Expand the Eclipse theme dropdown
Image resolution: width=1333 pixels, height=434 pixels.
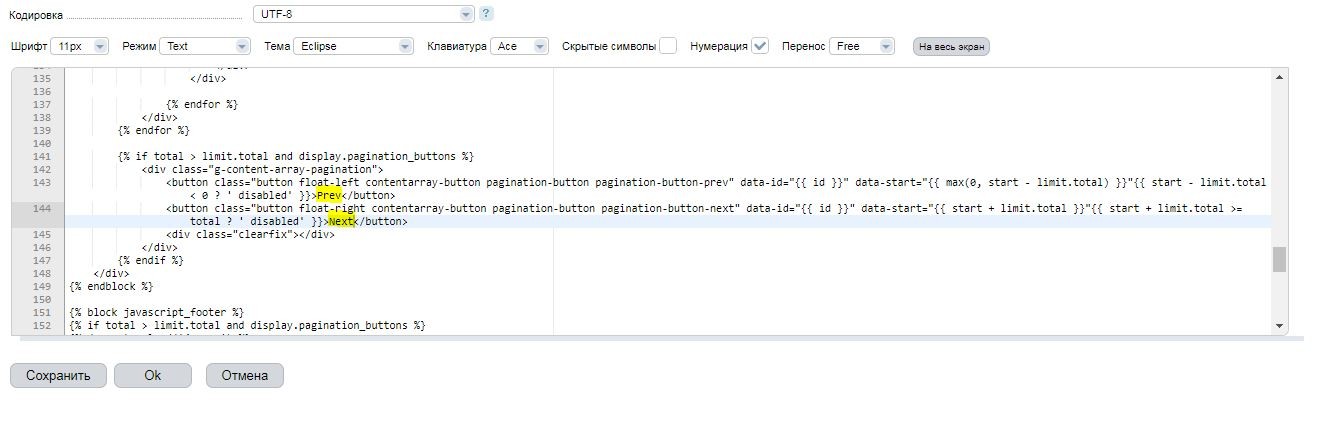point(353,46)
